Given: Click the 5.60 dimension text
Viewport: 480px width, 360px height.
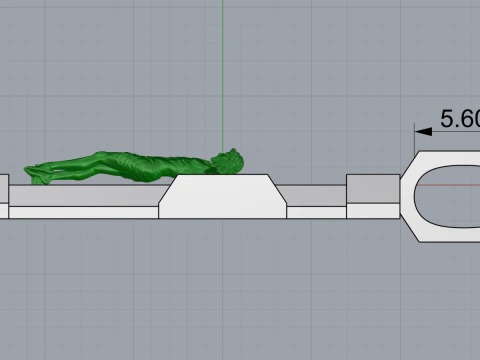Looking at the screenshot, I should pyautogui.click(x=460, y=119).
